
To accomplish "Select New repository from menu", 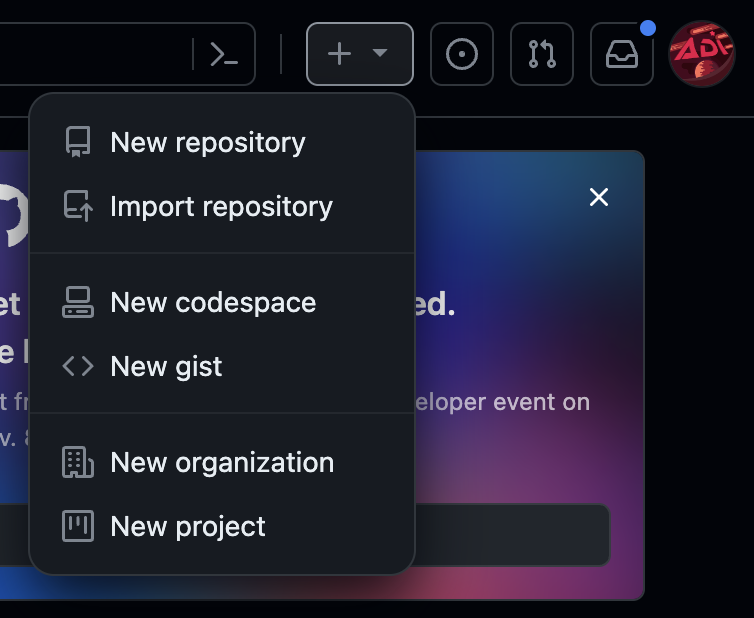I will tap(222, 142).
